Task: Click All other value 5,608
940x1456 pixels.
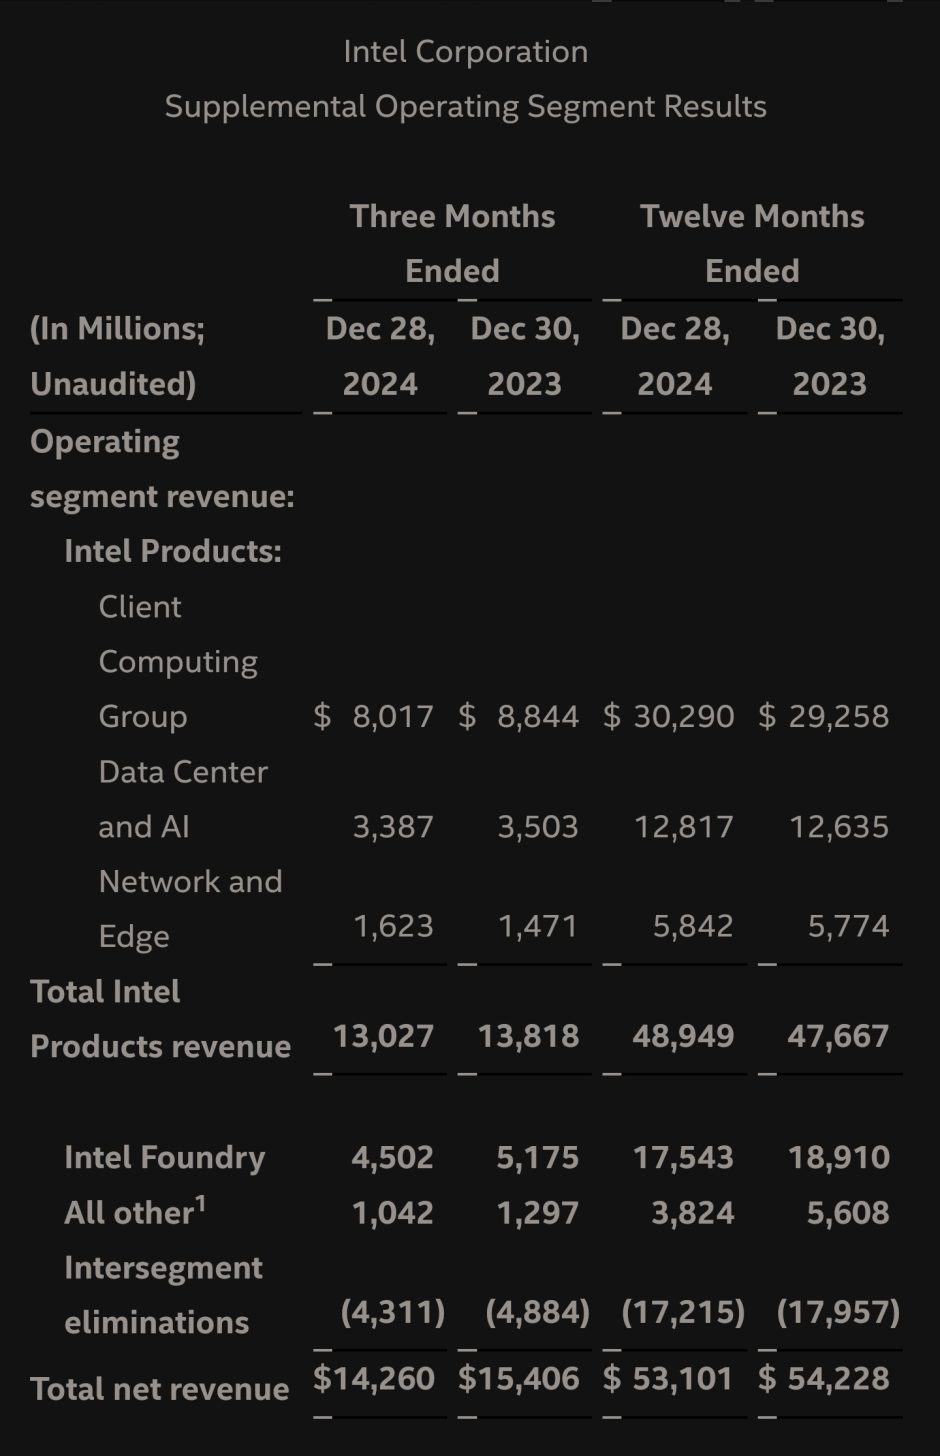Action: (x=848, y=1212)
